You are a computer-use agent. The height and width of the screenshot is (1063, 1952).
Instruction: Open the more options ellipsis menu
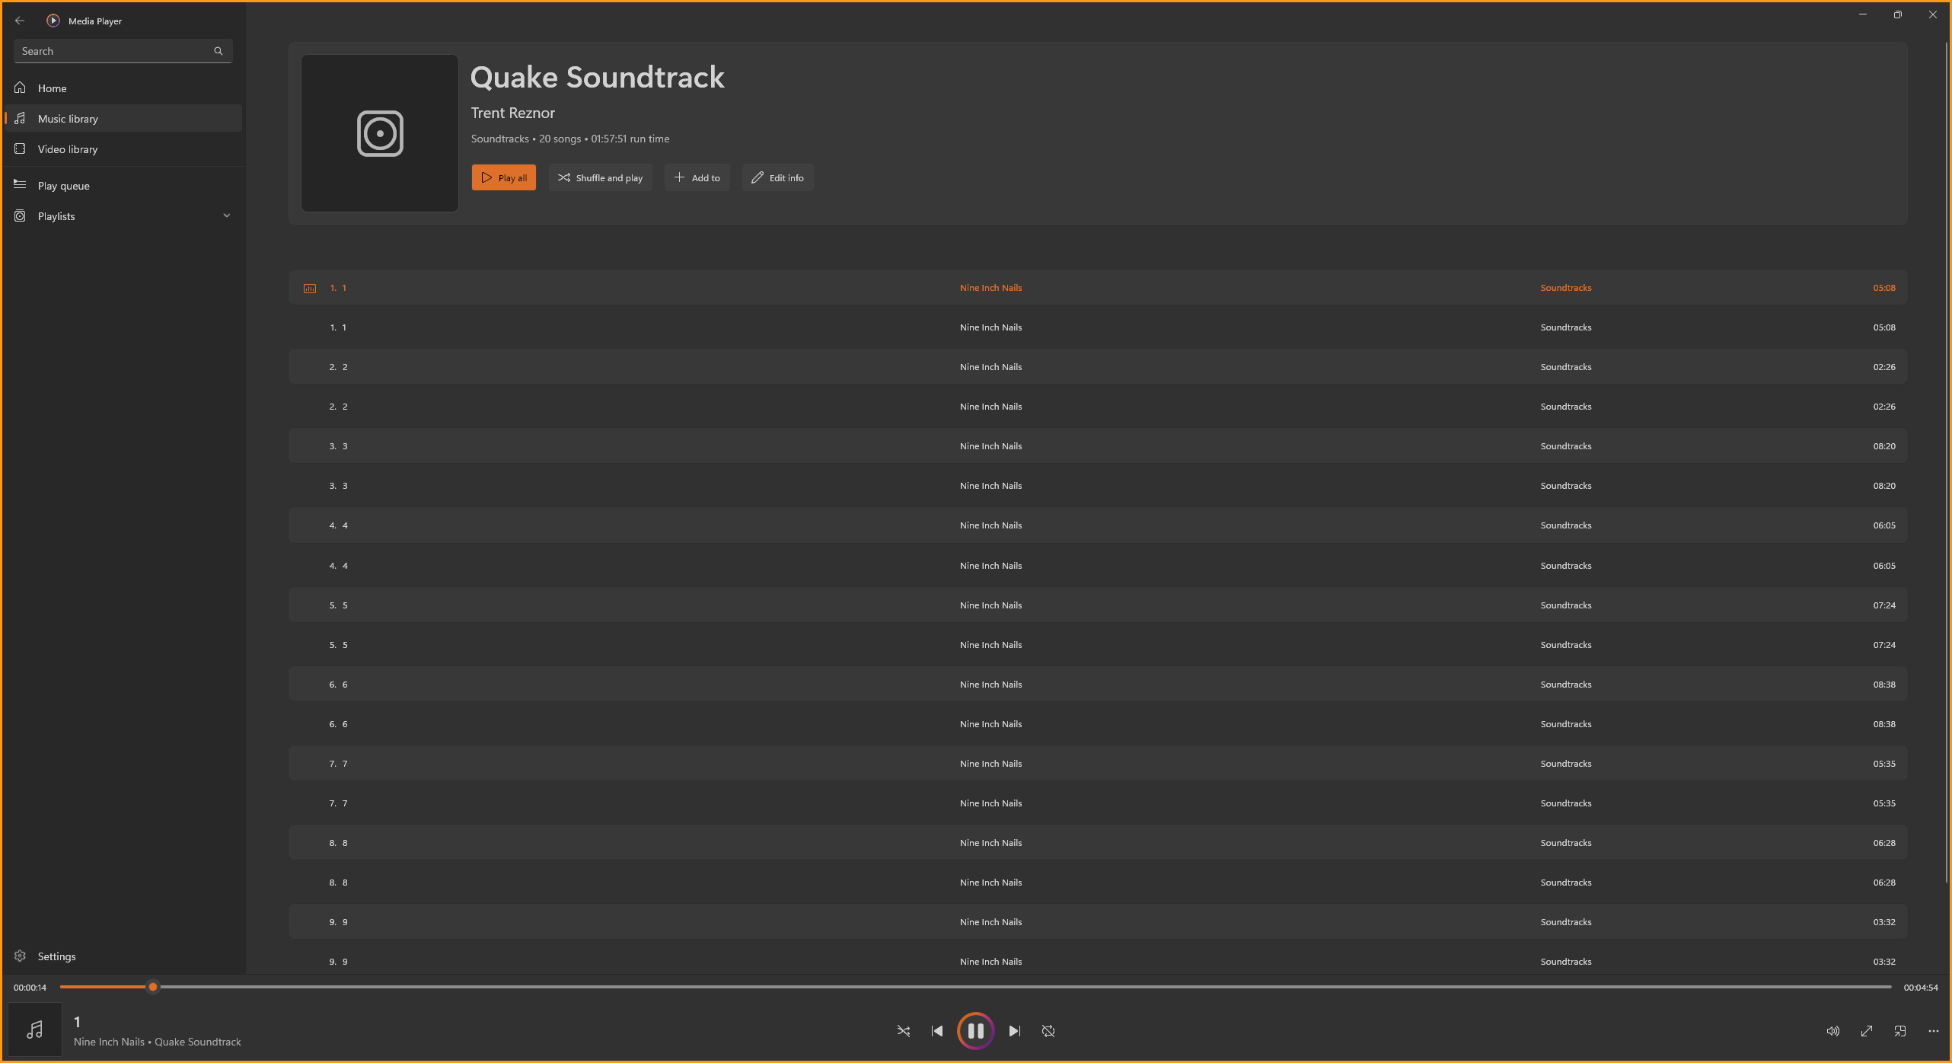1933,1031
